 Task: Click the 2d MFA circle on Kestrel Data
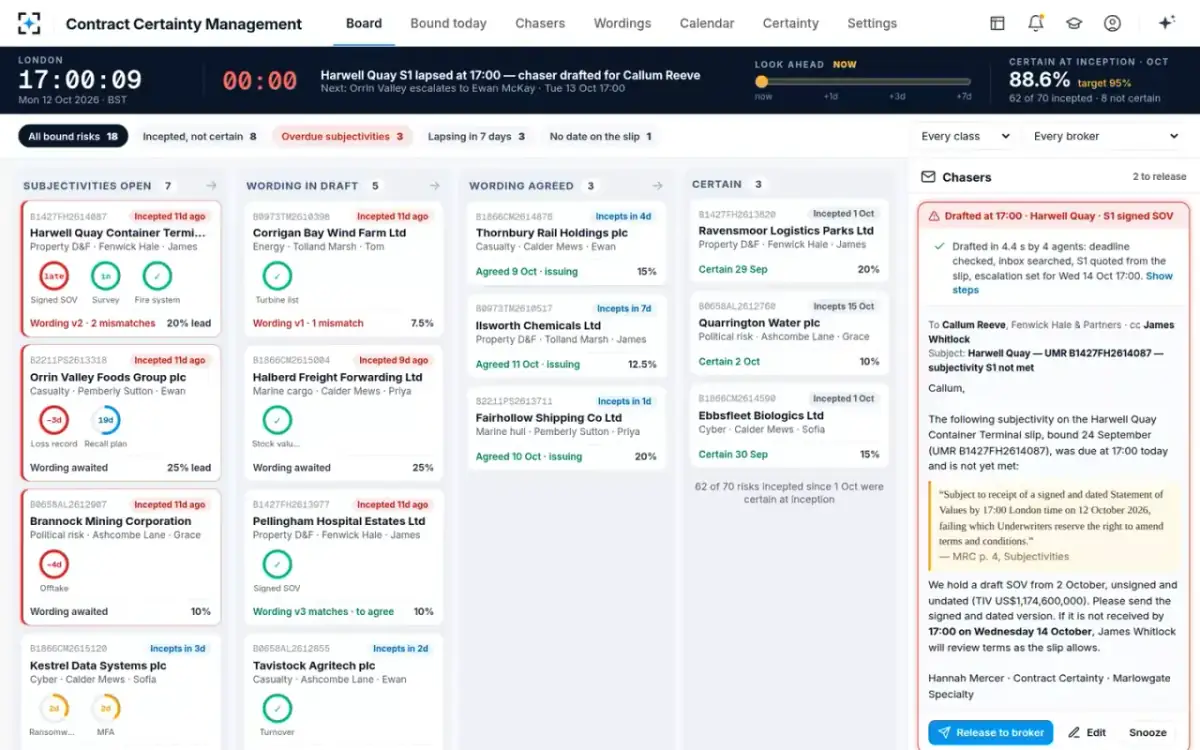105,708
